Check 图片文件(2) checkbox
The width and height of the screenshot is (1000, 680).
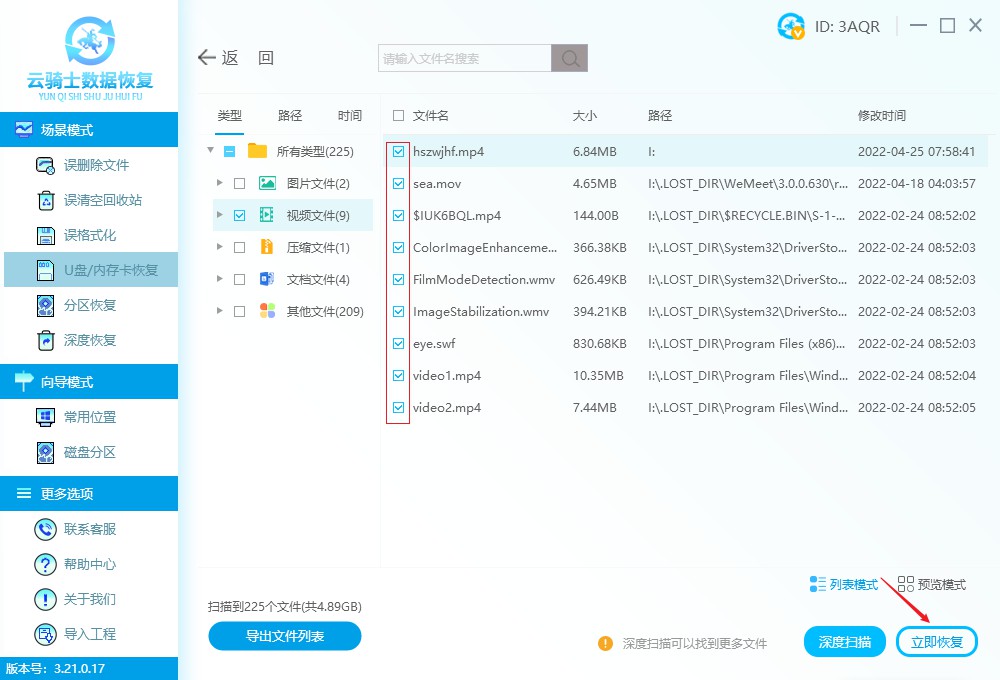[240, 184]
